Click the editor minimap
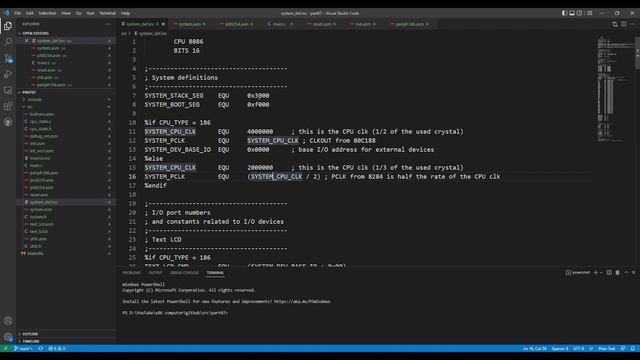Screen dimensions: 640x360 coord(616,90)
